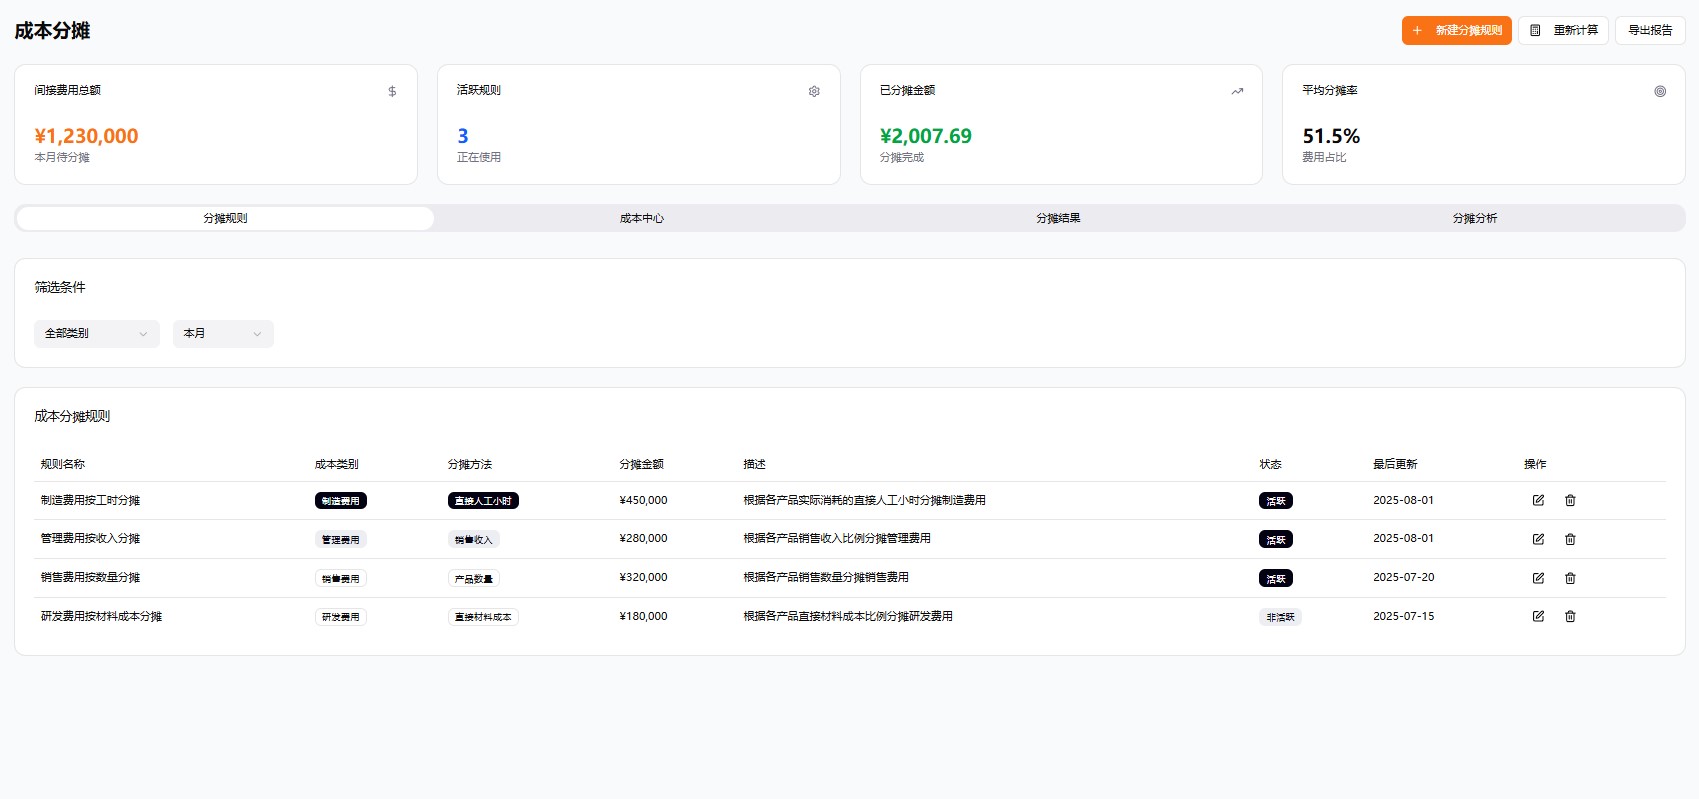
Task: Click the 导出报告 button
Action: tap(1650, 31)
